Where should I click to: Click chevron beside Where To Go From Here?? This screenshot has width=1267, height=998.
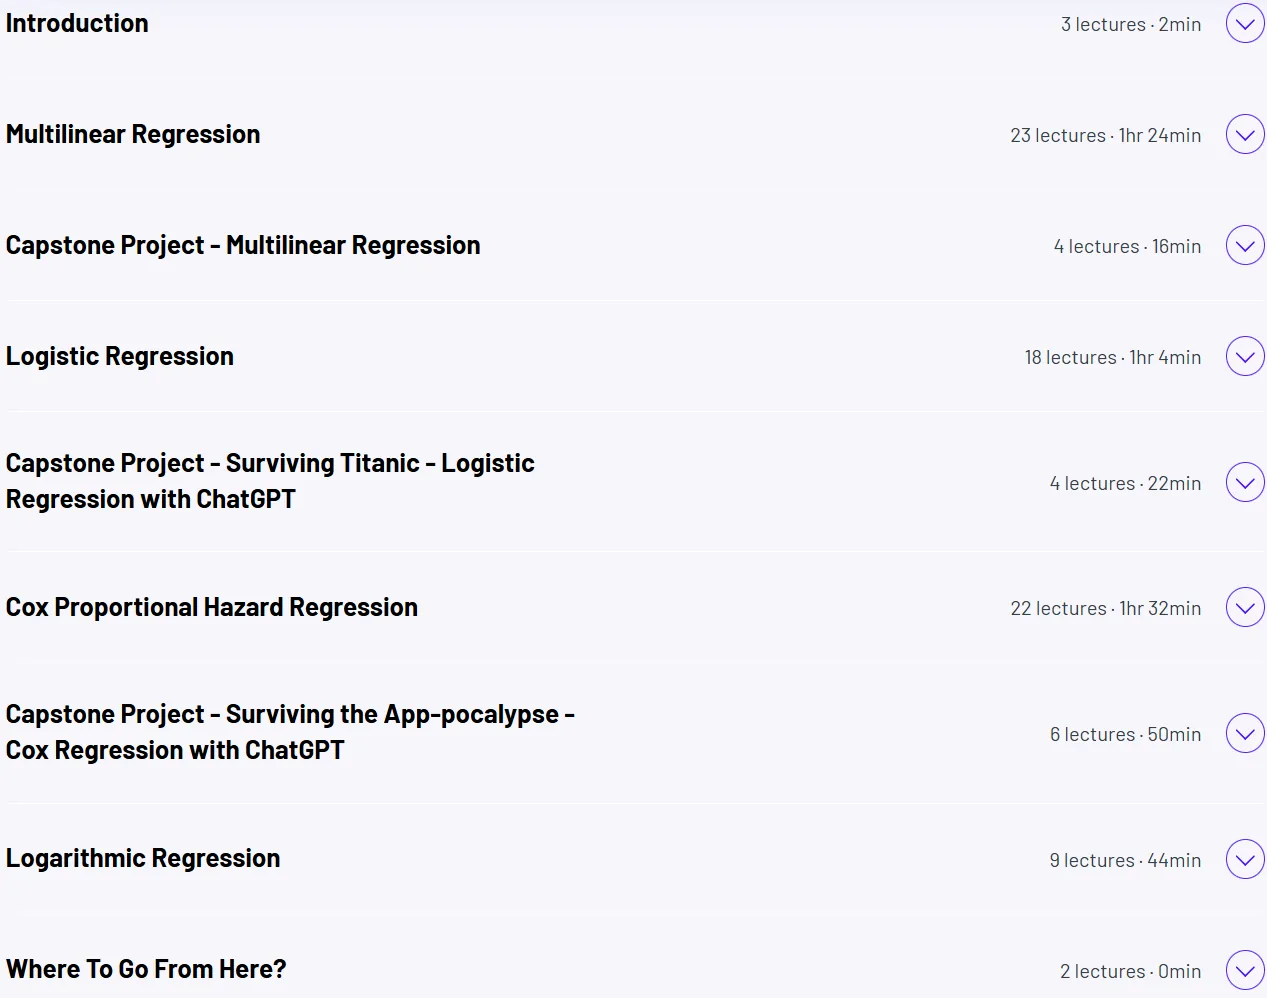click(1245, 970)
